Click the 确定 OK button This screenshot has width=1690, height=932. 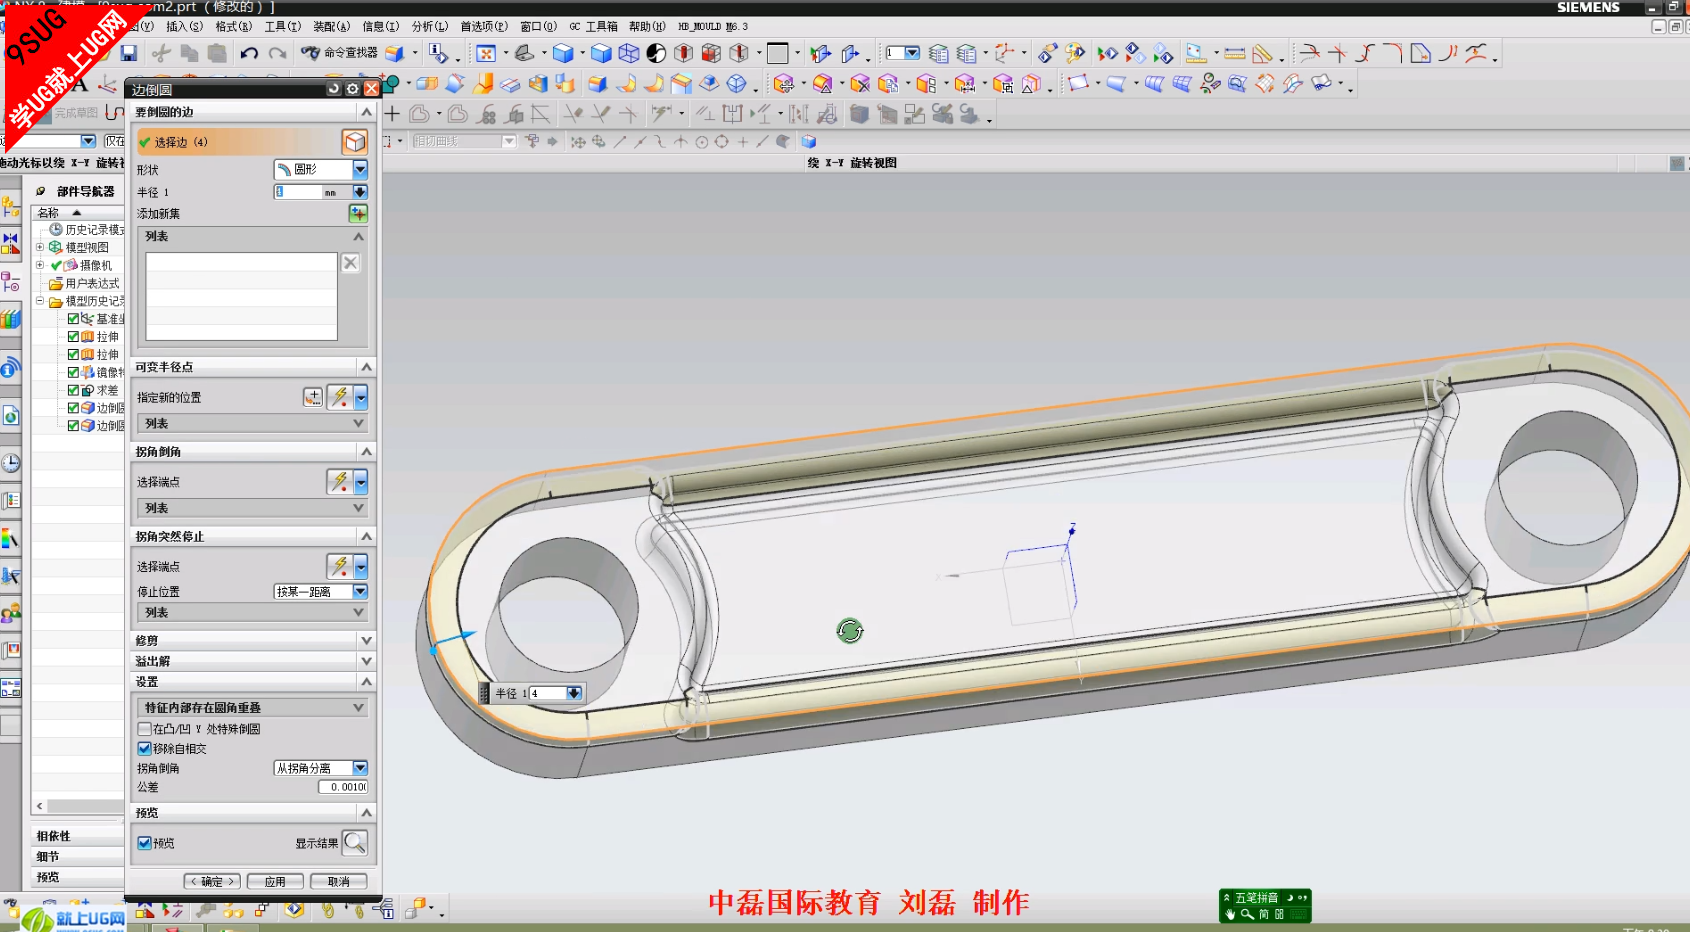pos(212,881)
